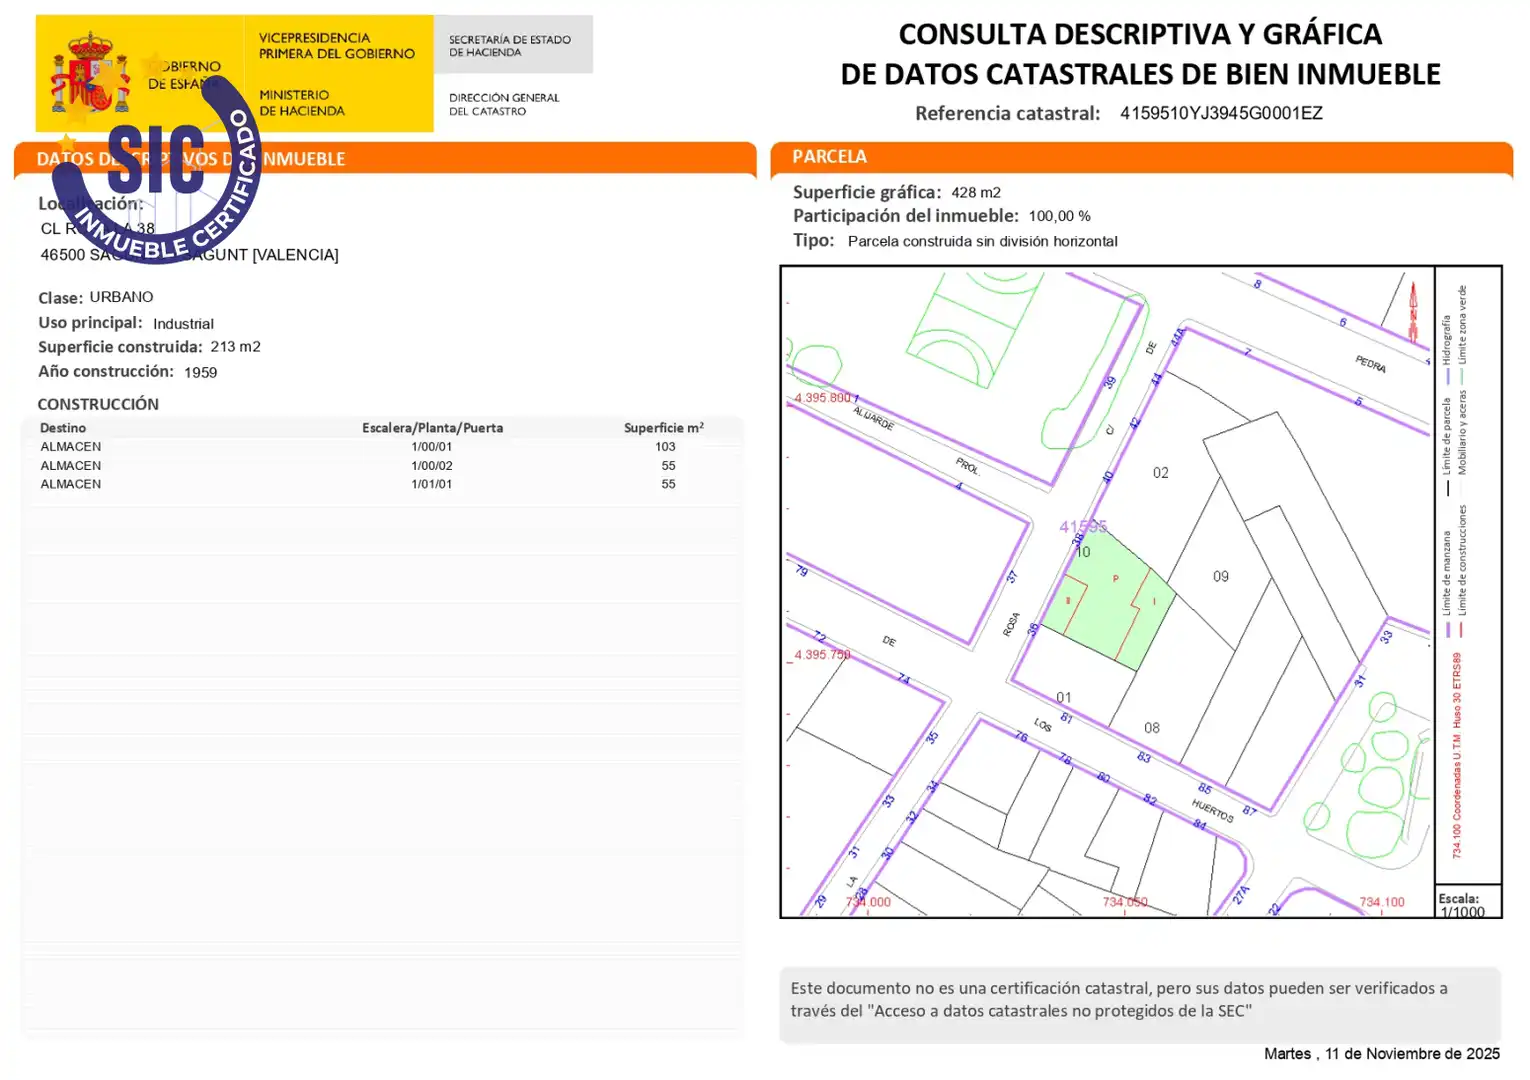
Task: Click the '1/01/01' table cell
Action: coord(431,484)
